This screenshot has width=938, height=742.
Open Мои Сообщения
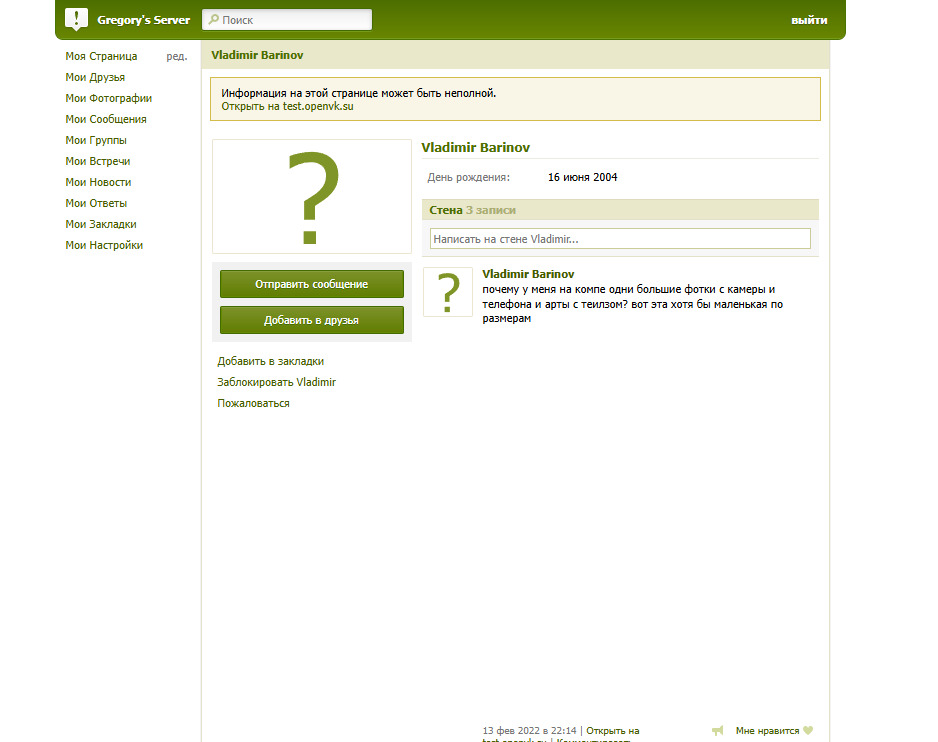tap(106, 119)
